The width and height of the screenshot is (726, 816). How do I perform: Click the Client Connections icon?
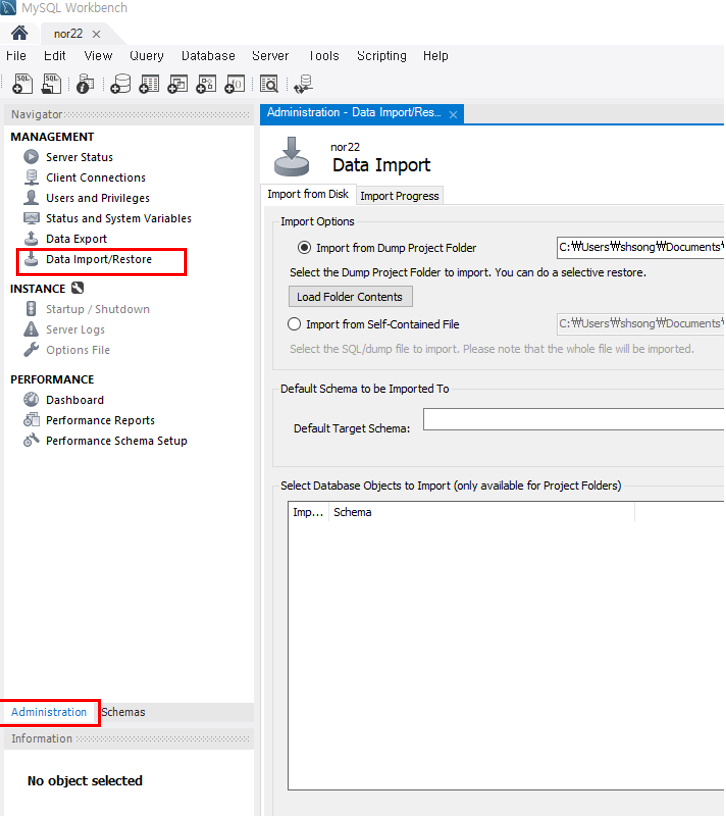click(x=31, y=177)
